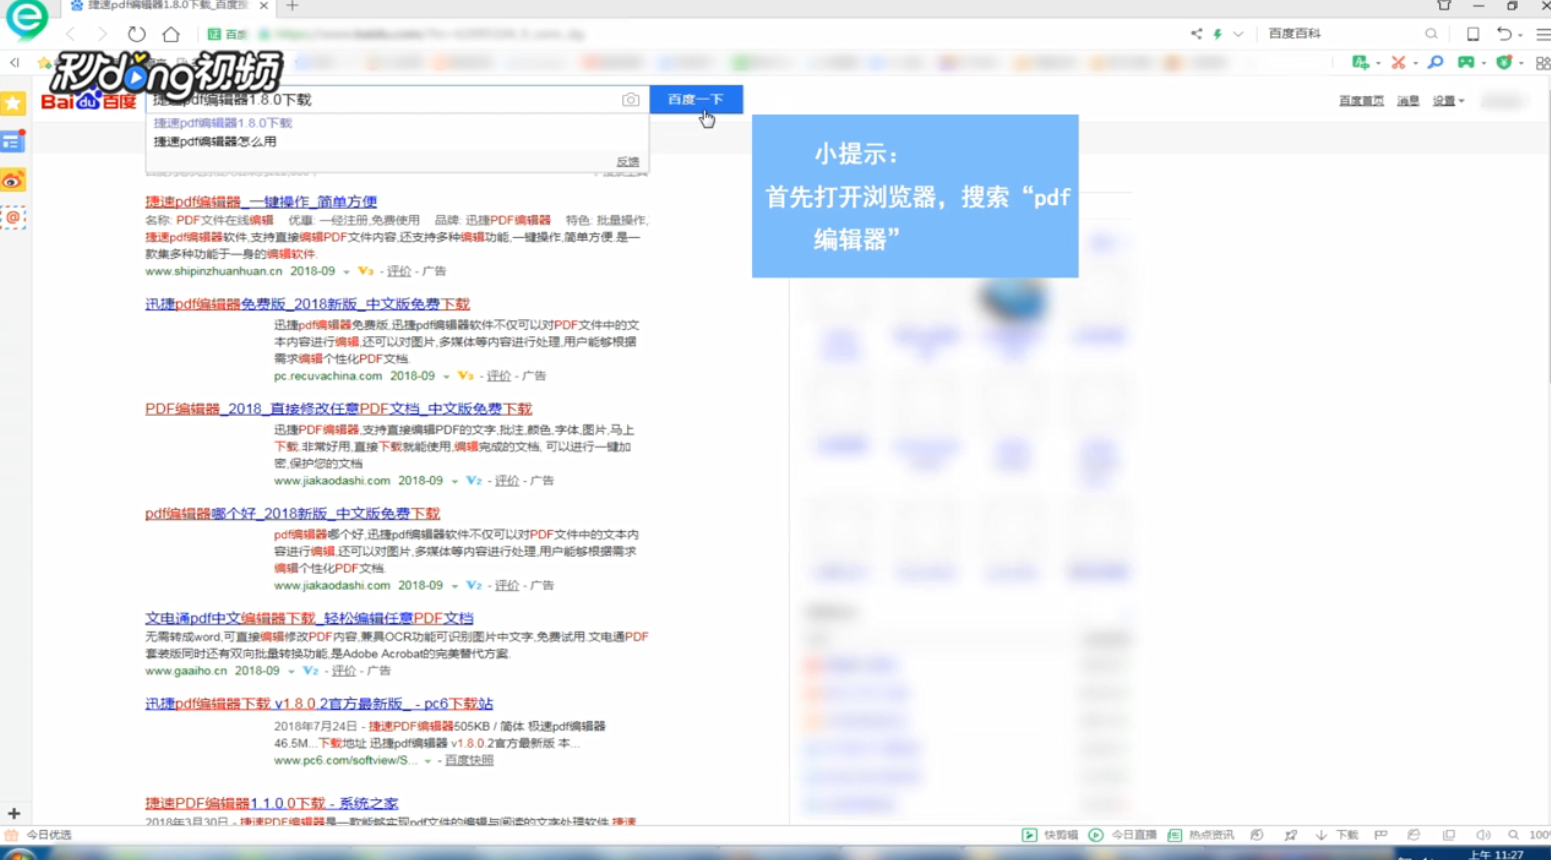The height and width of the screenshot is (860, 1551).
Task: Open result PDF编辑器_2018_直接修改任意PDF文档
Action: [338, 409]
